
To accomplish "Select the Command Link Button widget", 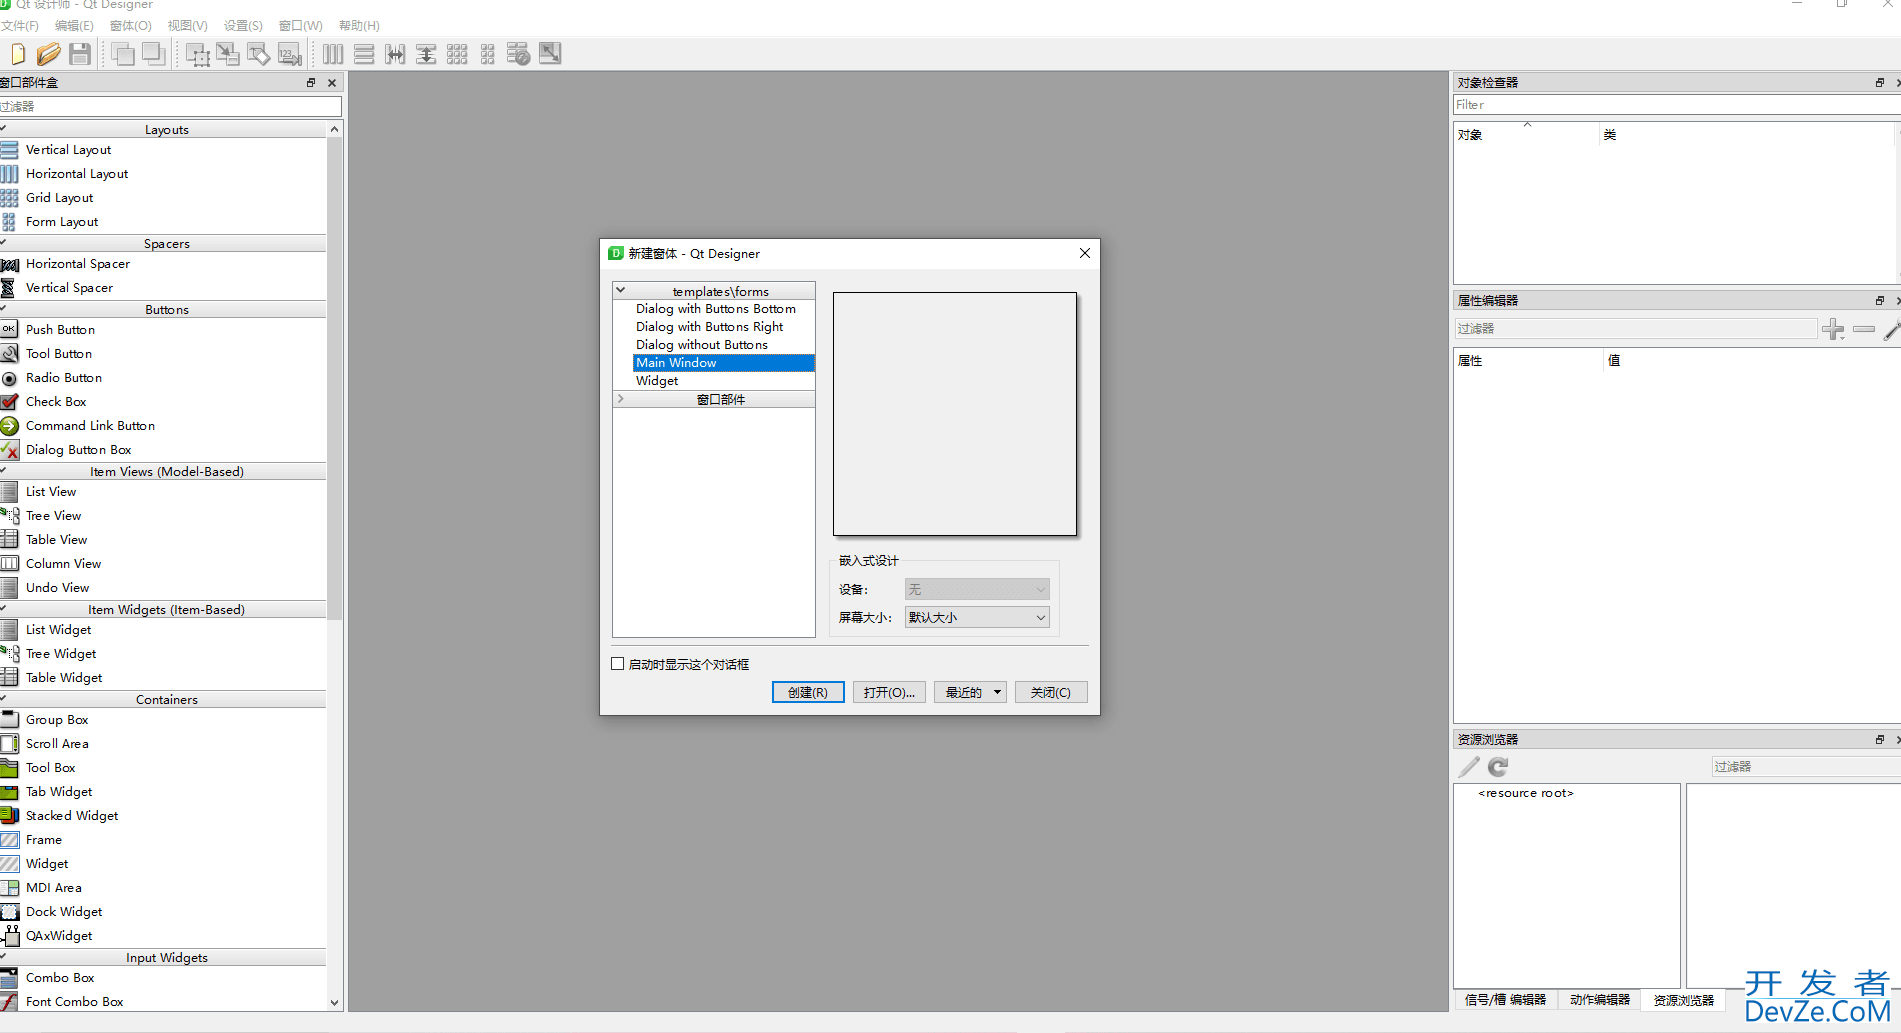I will (90, 426).
